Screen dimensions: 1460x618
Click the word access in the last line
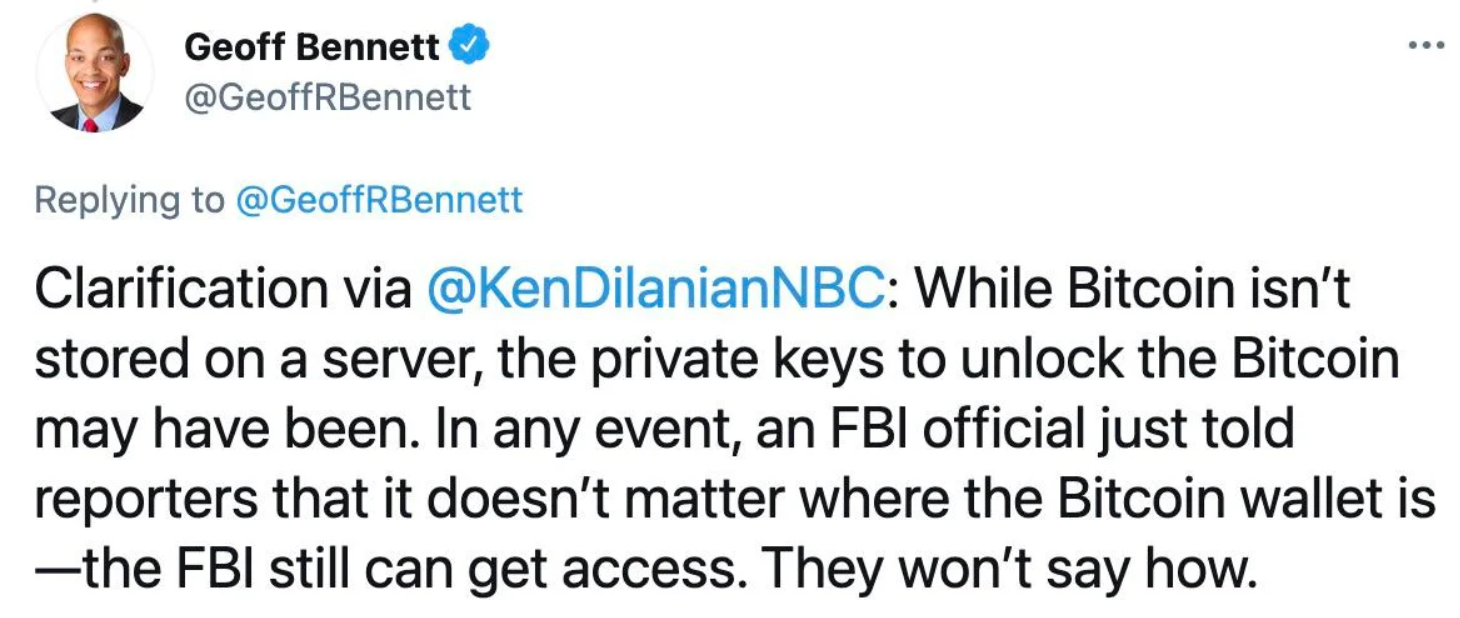point(653,566)
